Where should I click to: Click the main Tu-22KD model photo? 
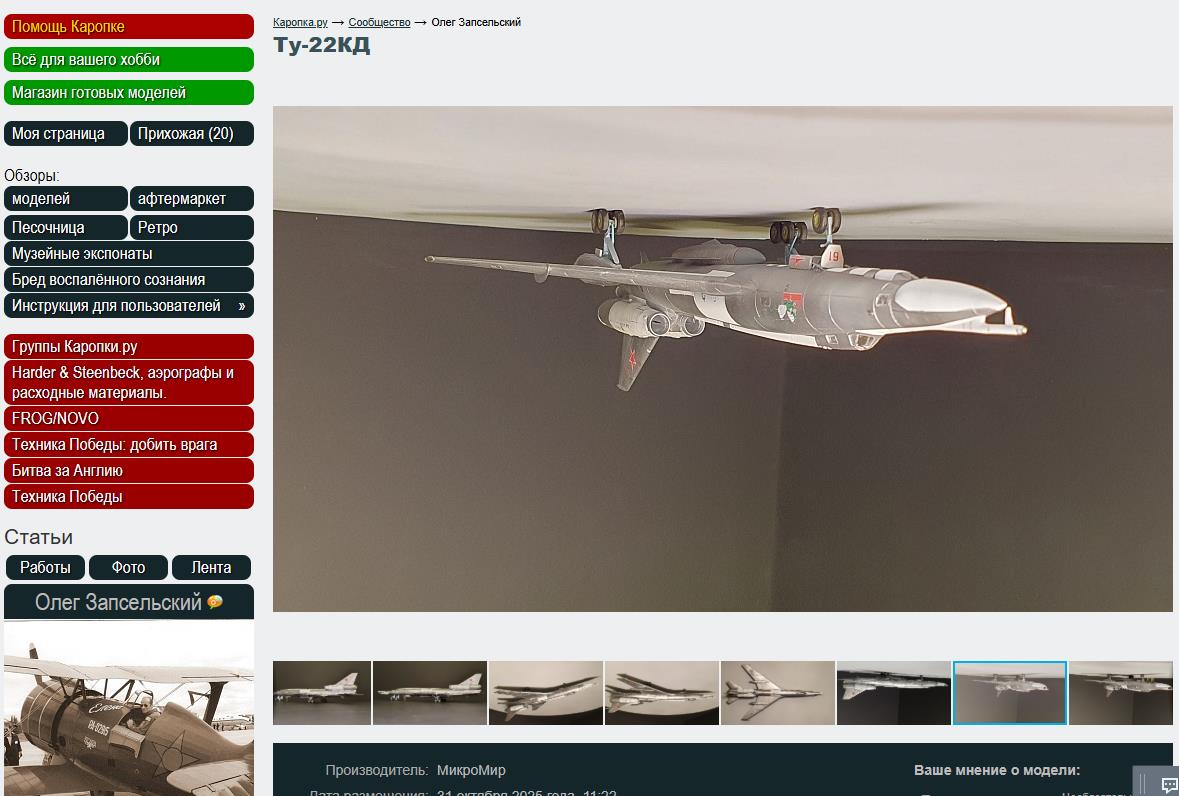pos(722,358)
